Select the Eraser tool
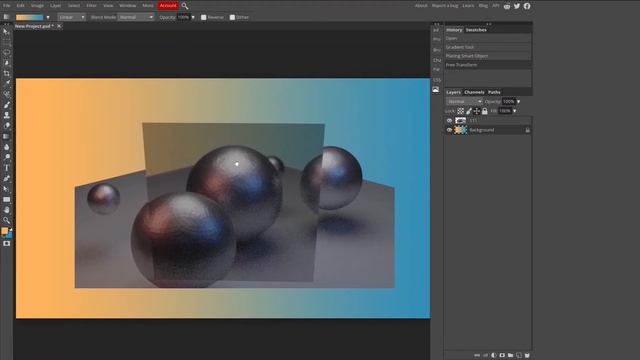 (7, 126)
